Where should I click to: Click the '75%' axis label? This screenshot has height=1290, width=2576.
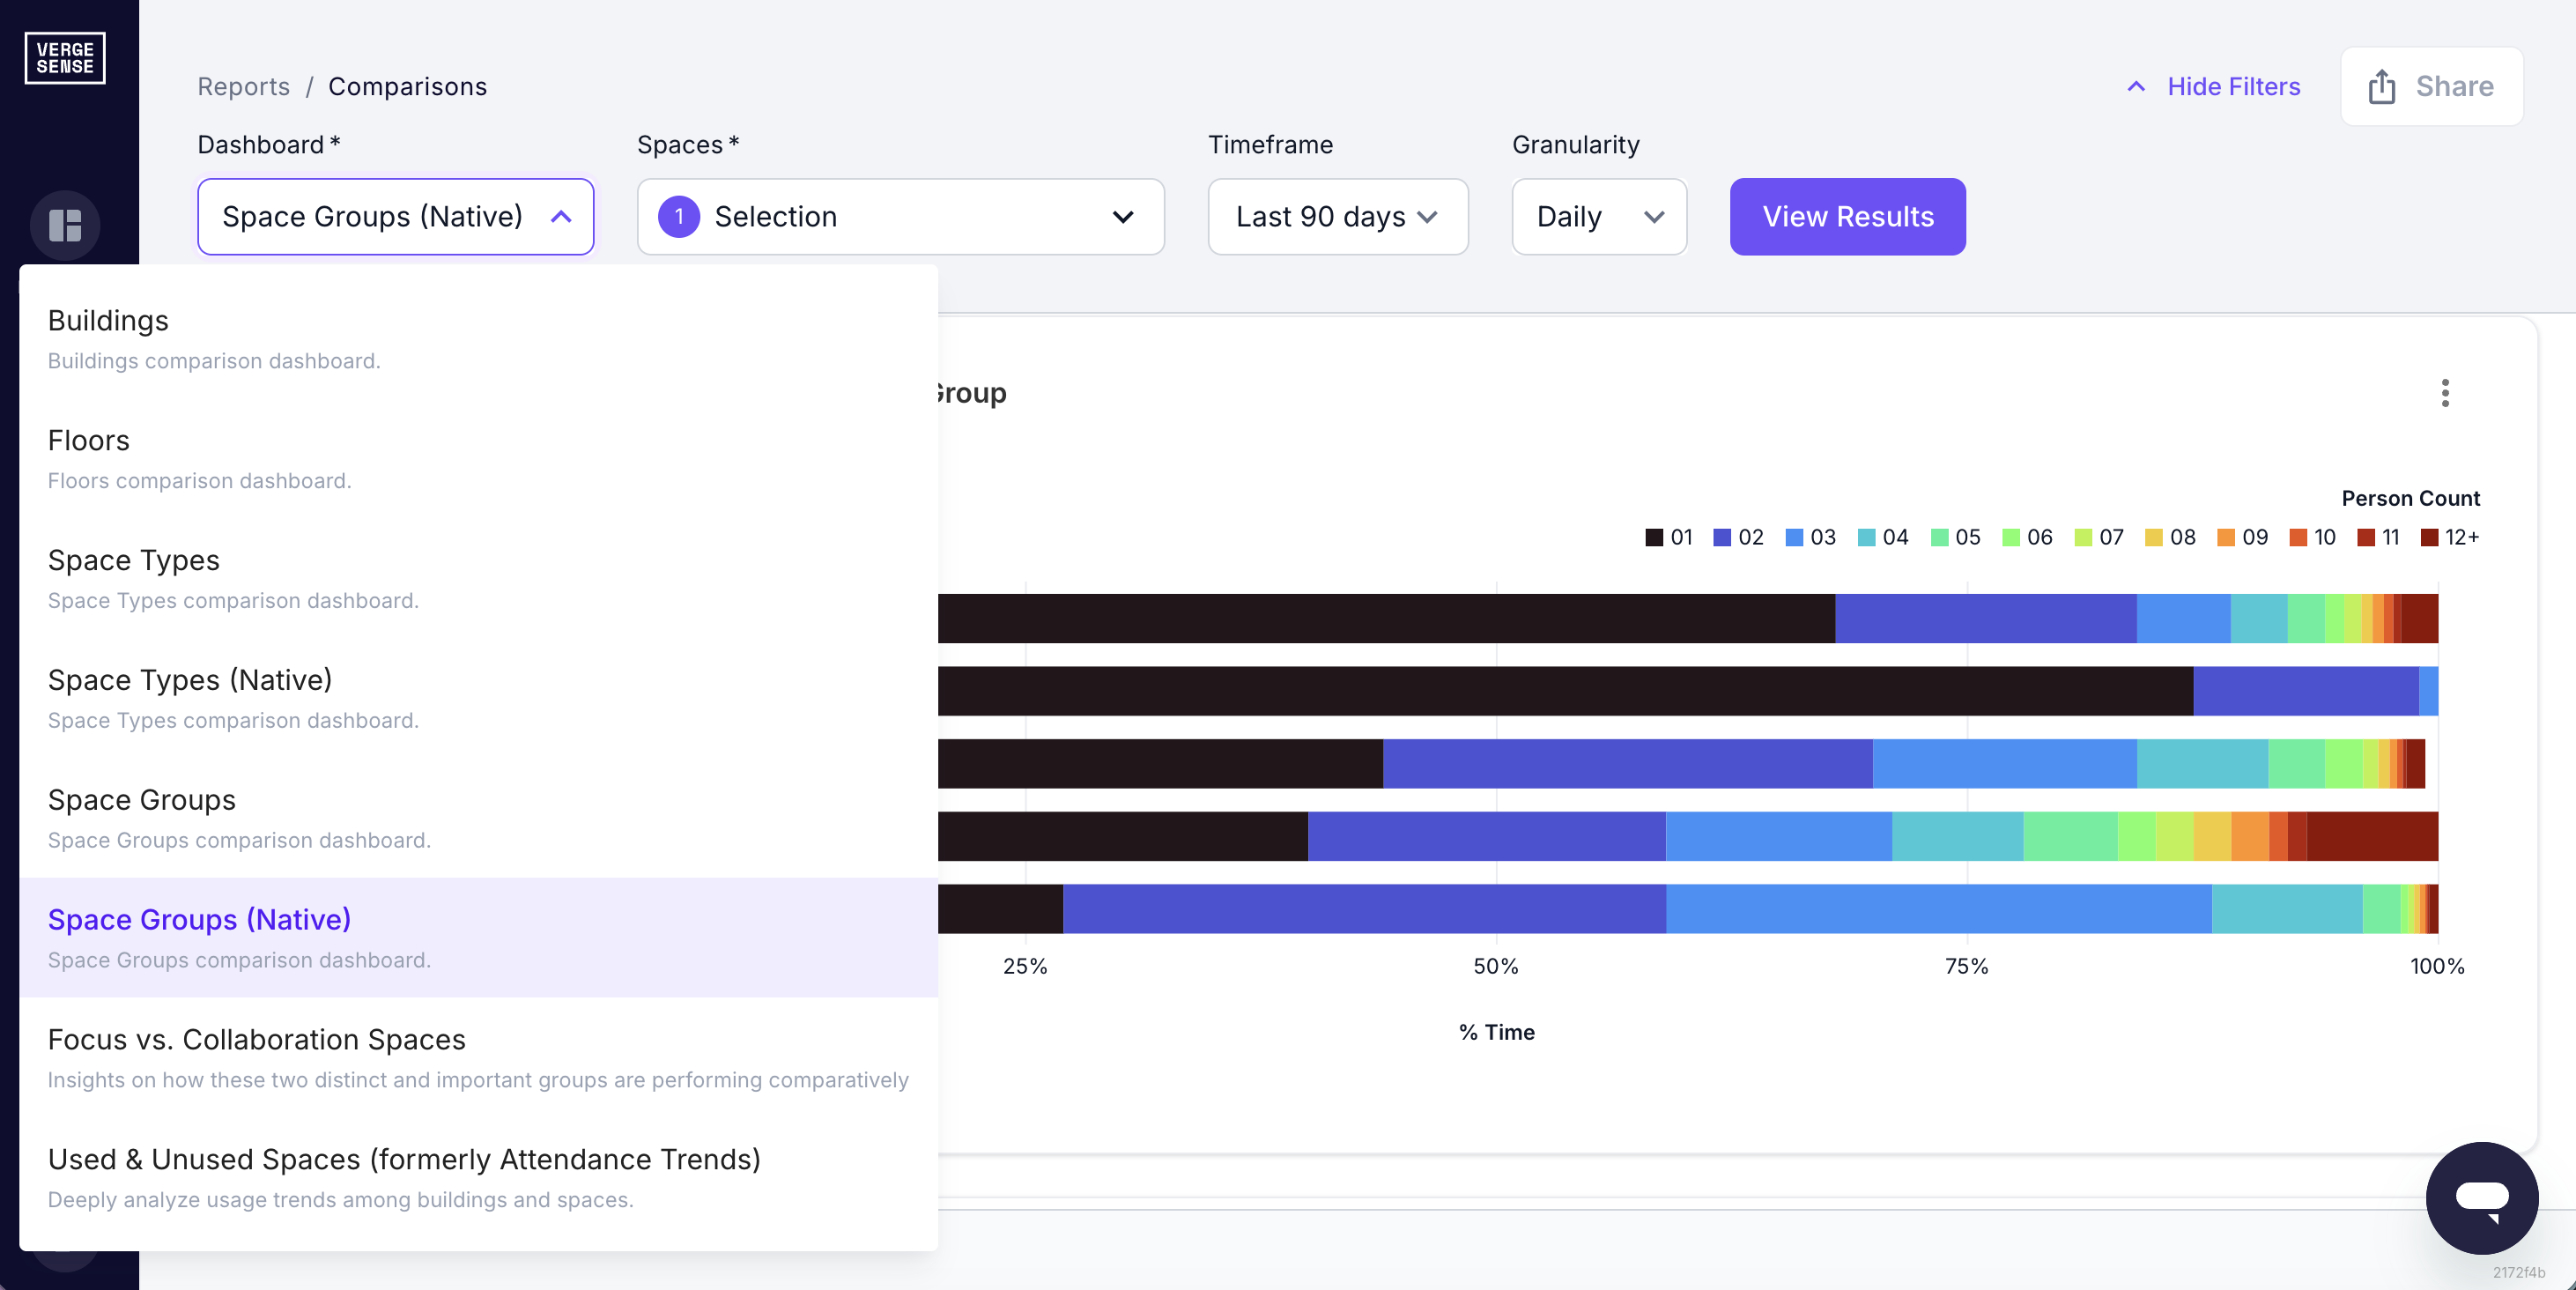[x=1967, y=966]
